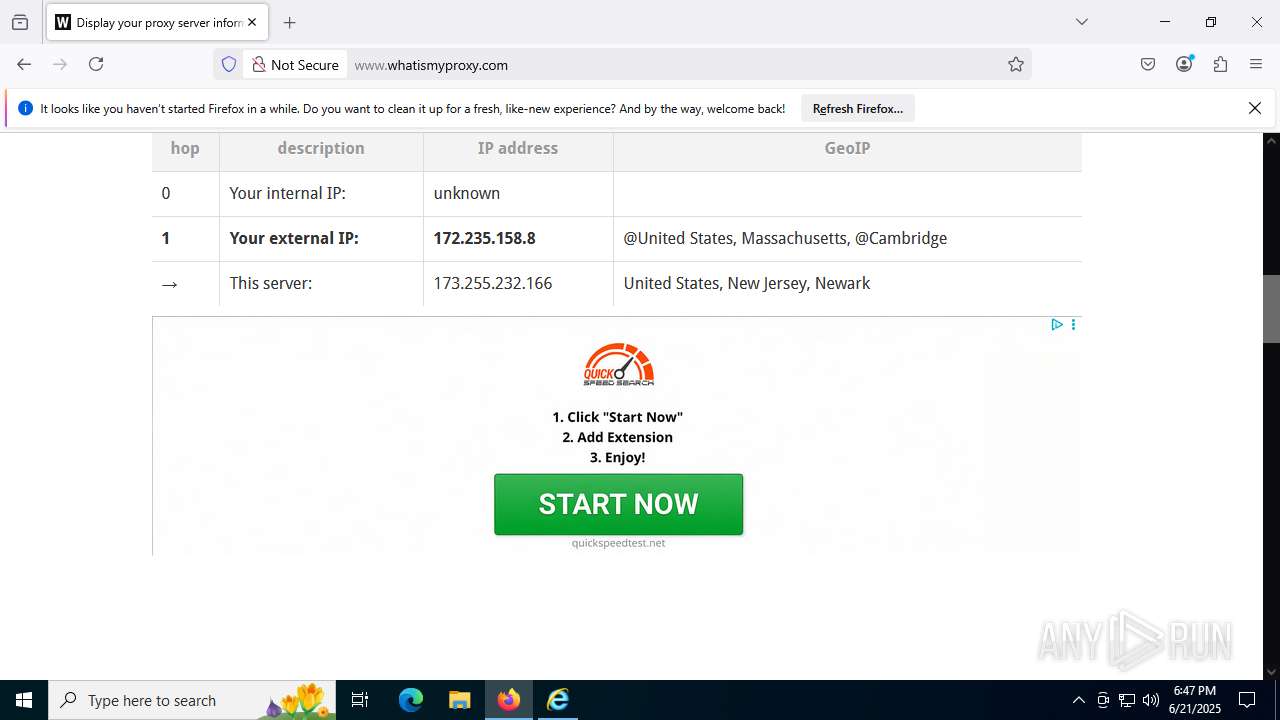Image resolution: width=1280 pixels, height=720 pixels.
Task: Click the 'GeoIP' column header
Action: click(847, 148)
